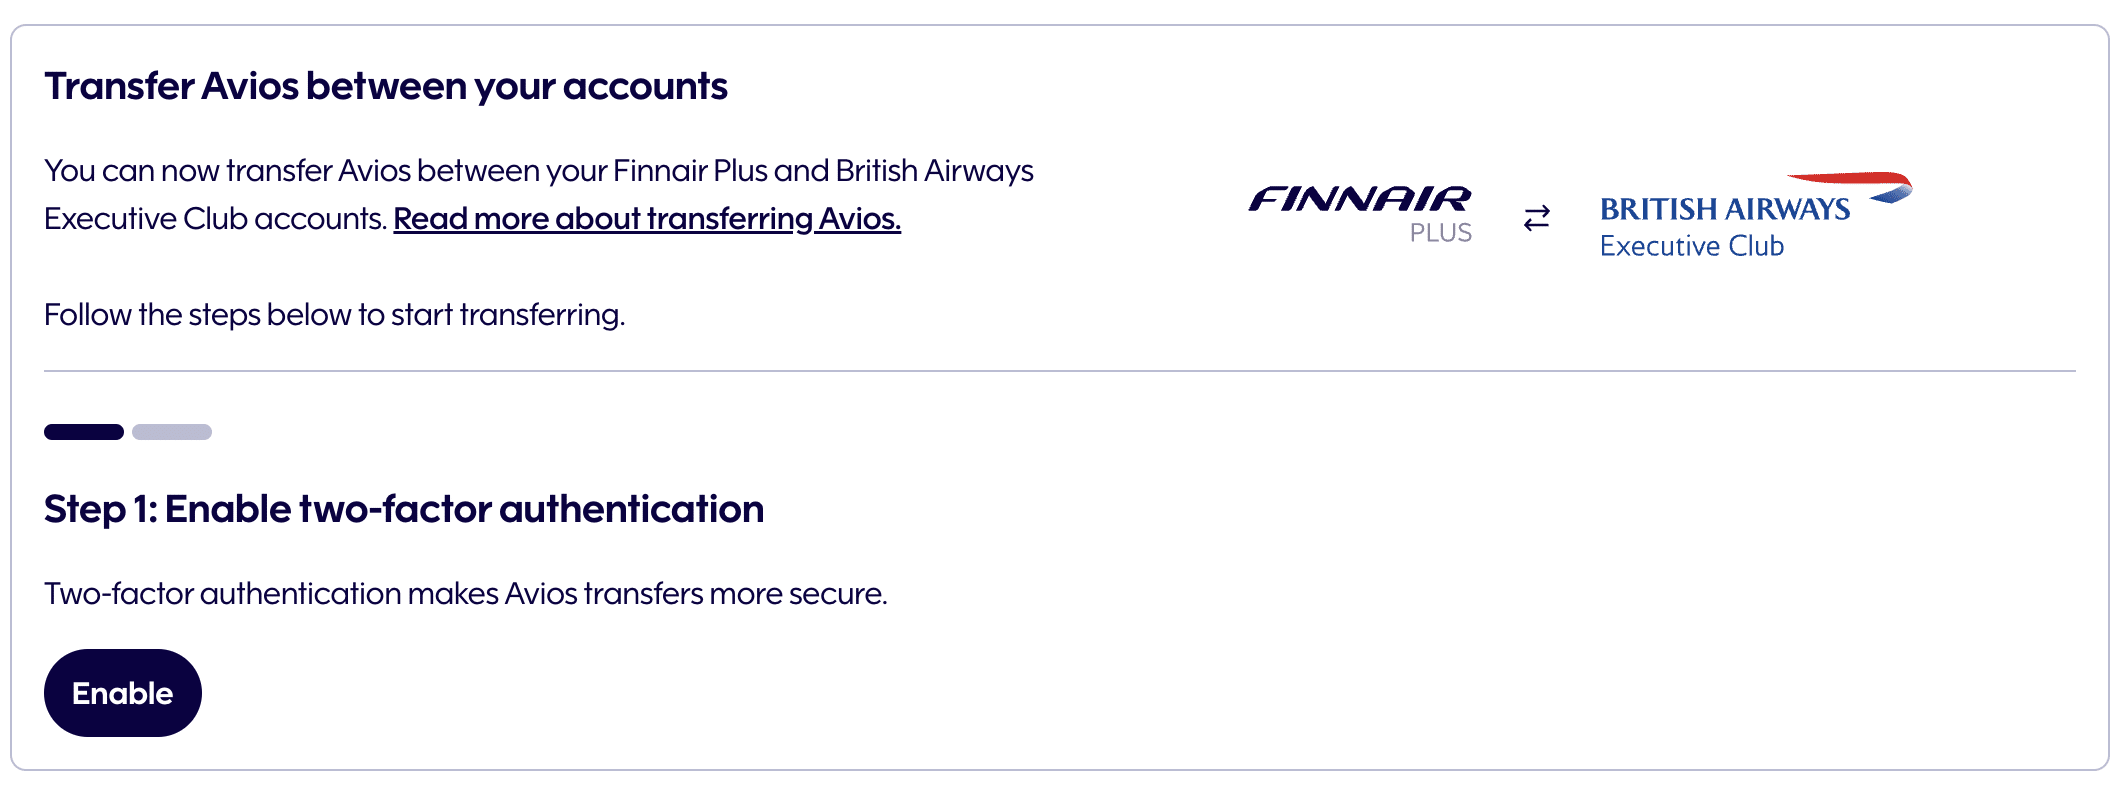The height and width of the screenshot is (788, 2124).
Task: Click the Finnair wordmark logo
Action: coord(1359,199)
